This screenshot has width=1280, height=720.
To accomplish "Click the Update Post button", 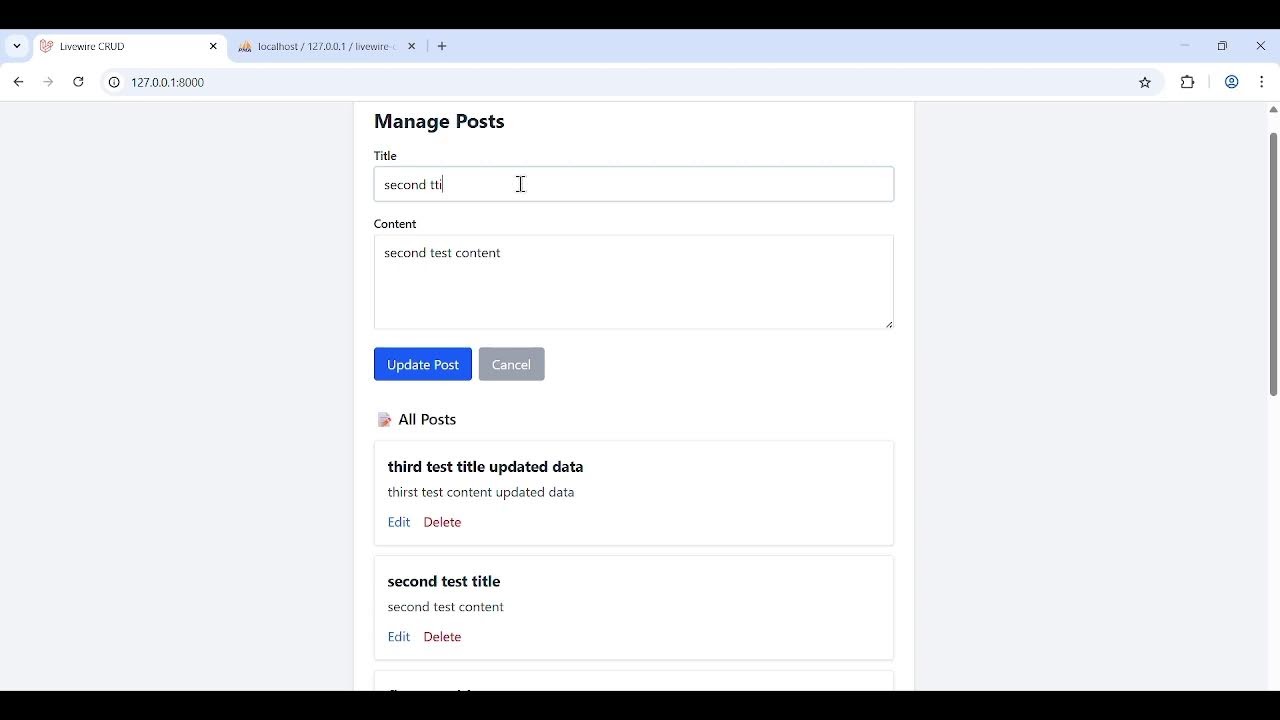I will click(x=423, y=364).
